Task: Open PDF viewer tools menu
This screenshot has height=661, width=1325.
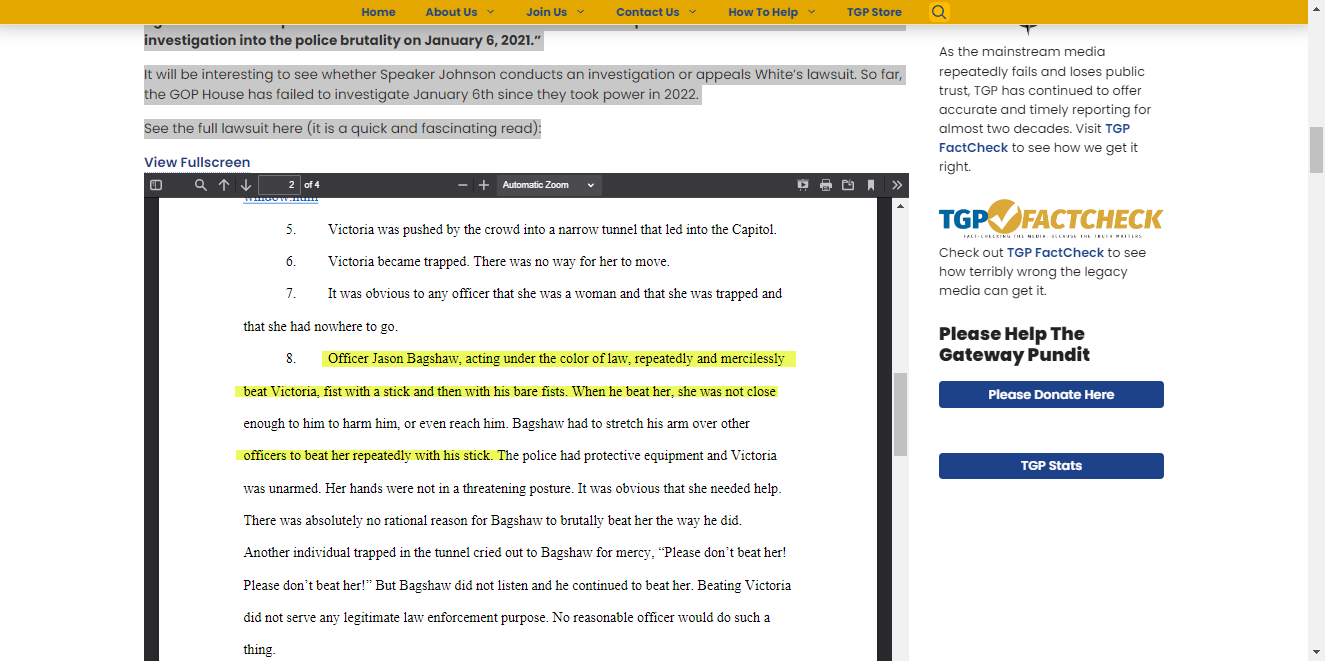Action: (x=897, y=185)
